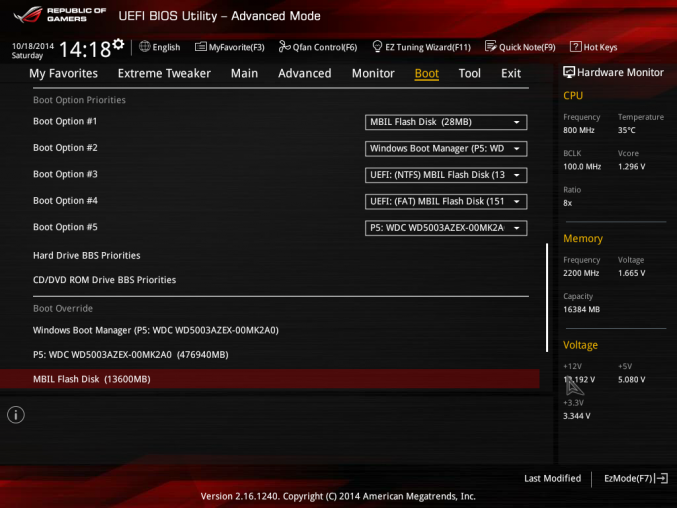Launch EZ Tuning Wizard(F11)
Image resolution: width=677 pixels, height=508 pixels.
coord(421,47)
